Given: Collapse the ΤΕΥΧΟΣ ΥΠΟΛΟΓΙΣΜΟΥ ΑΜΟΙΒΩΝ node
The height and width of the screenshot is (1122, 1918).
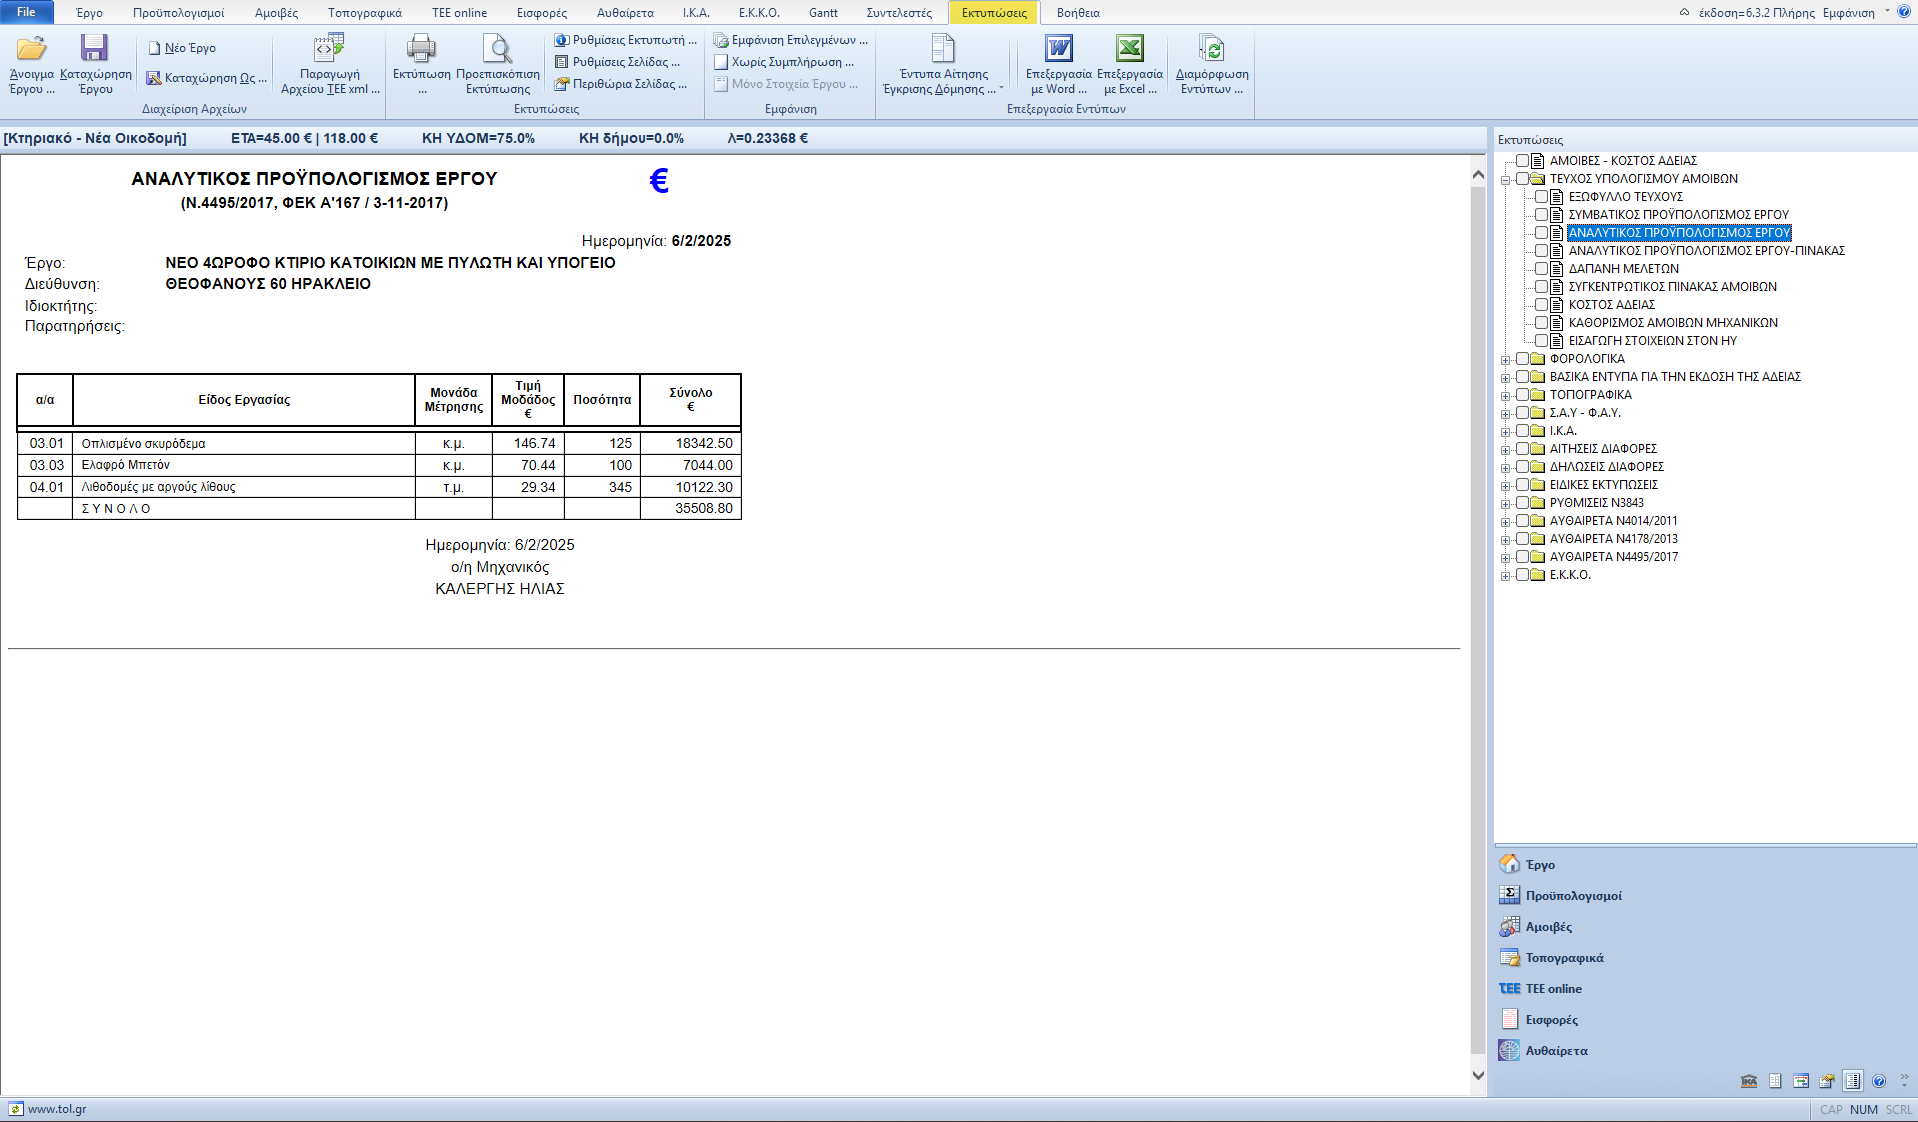Looking at the screenshot, I should [x=1505, y=180].
